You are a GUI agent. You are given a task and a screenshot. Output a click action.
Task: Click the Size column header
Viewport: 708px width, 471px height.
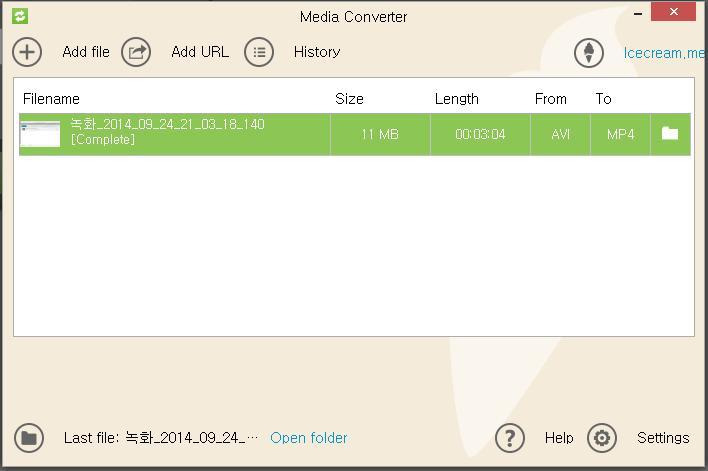click(349, 98)
